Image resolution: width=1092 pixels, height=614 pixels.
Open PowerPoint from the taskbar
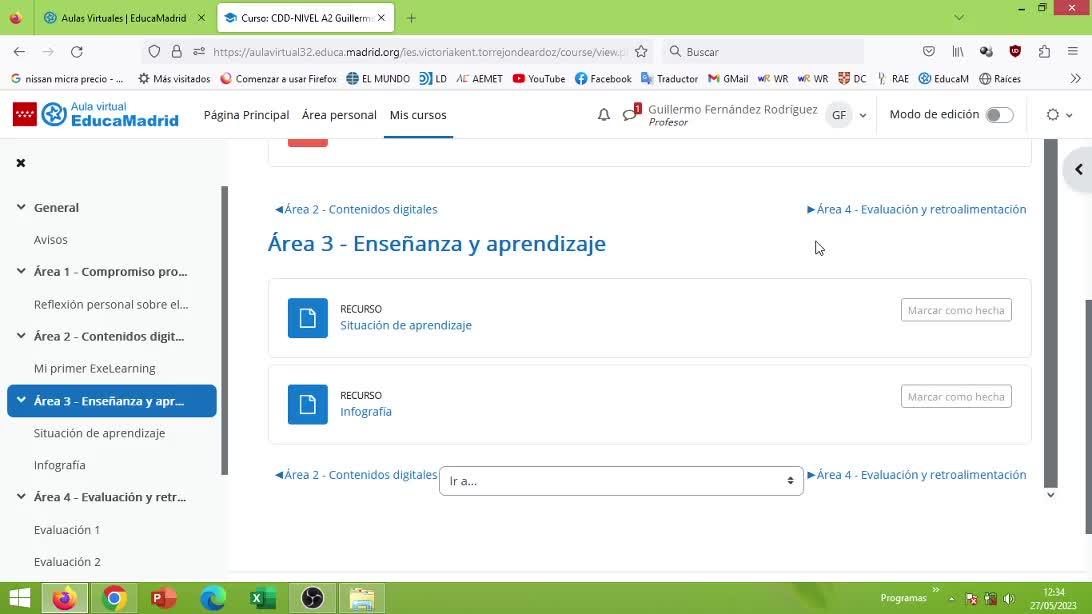(164, 598)
